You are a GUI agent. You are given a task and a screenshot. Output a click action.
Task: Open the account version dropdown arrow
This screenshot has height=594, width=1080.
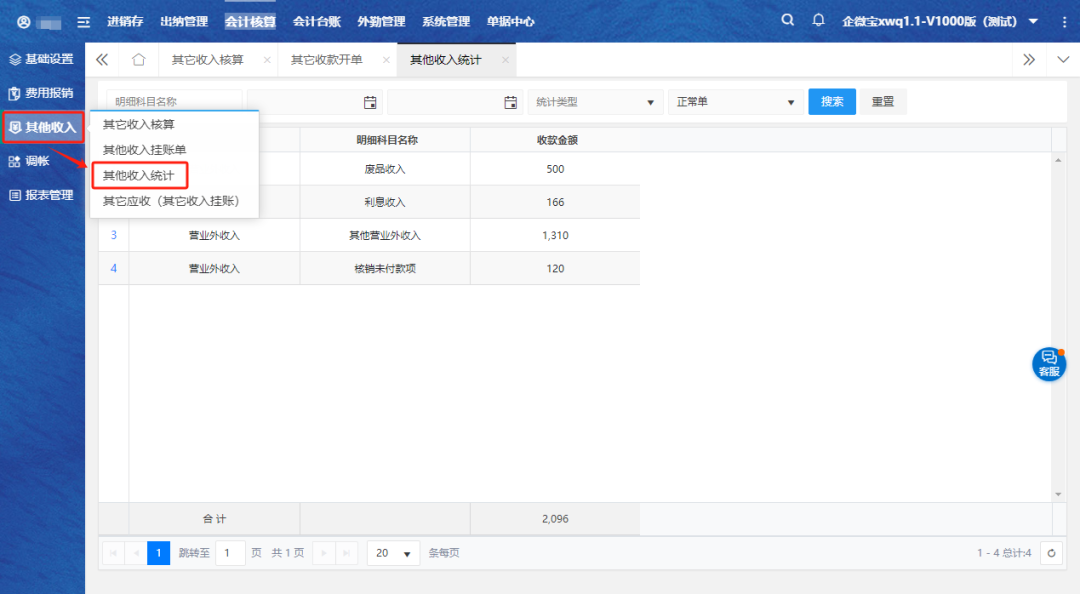pyautogui.click(x=1033, y=21)
